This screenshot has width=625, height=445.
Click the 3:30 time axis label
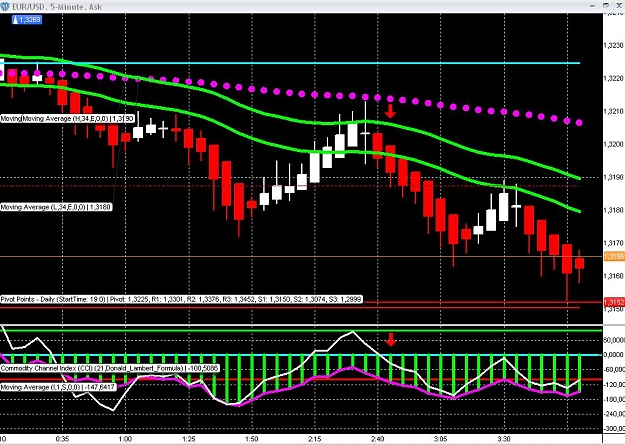tap(504, 439)
